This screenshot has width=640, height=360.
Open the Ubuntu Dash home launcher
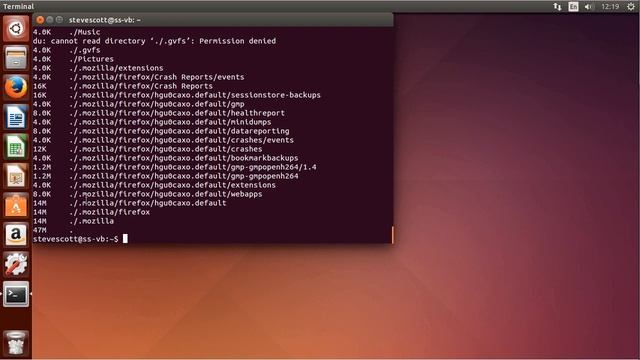point(16,29)
